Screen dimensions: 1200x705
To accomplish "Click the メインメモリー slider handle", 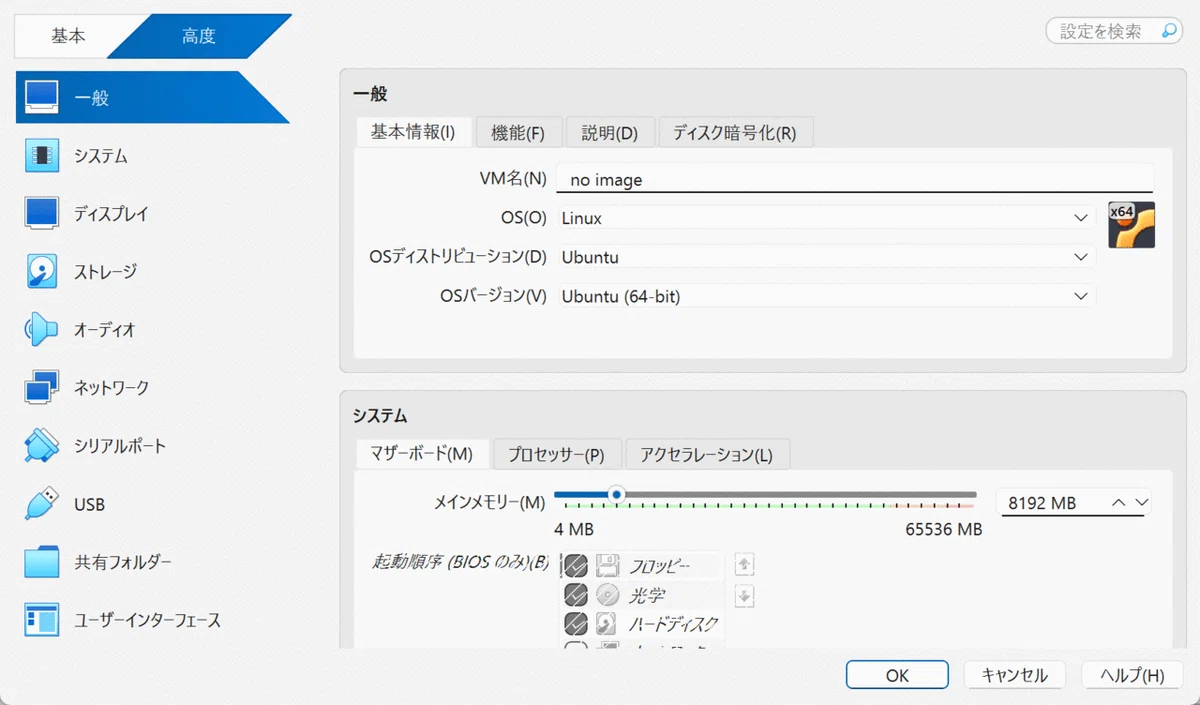I will coord(617,494).
